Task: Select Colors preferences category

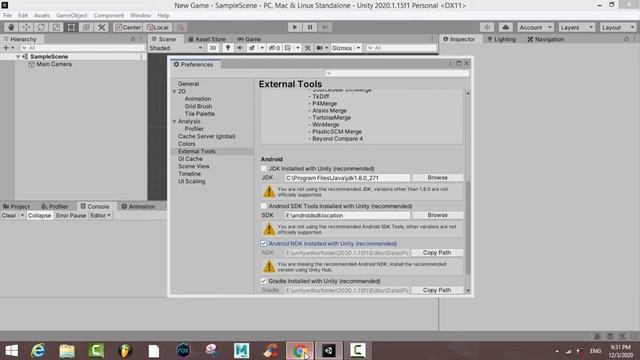Action: [187, 144]
